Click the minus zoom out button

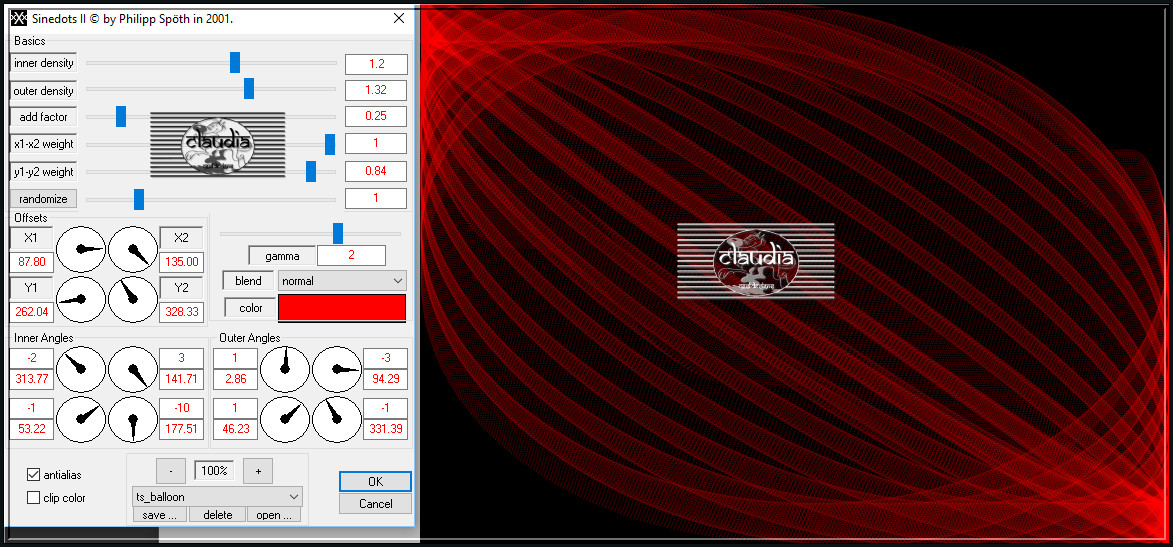coord(171,471)
